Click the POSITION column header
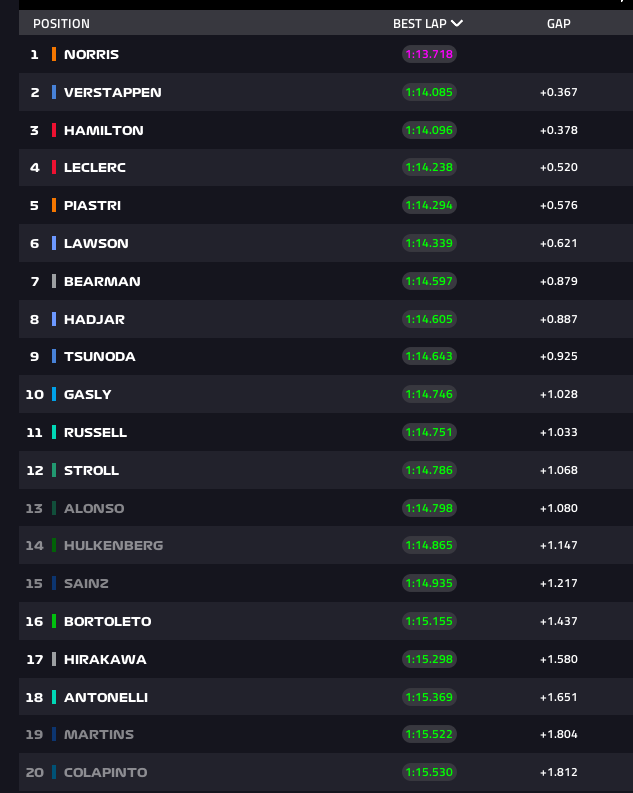 click(61, 23)
